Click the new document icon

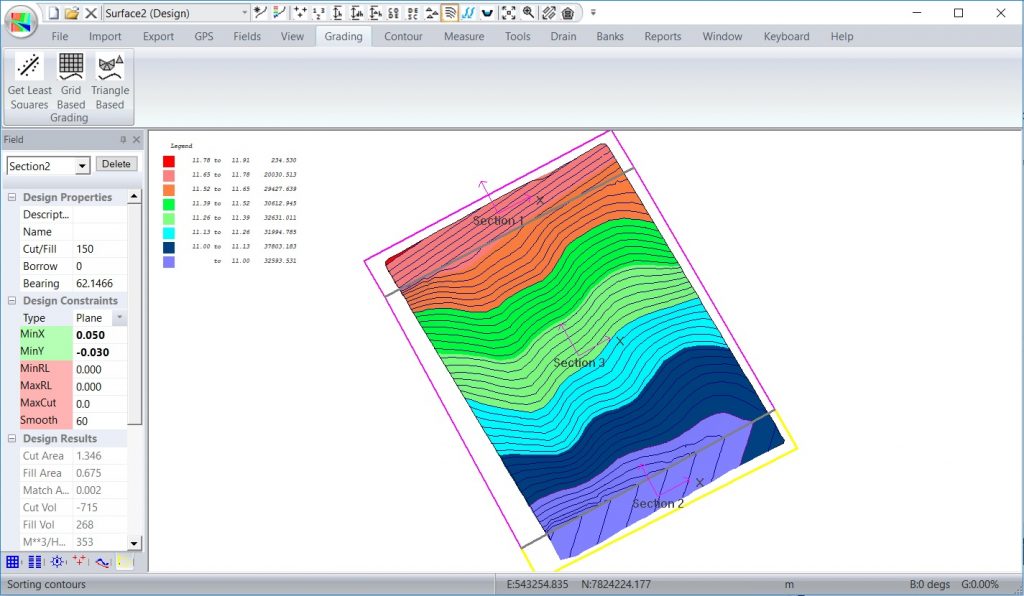53,13
